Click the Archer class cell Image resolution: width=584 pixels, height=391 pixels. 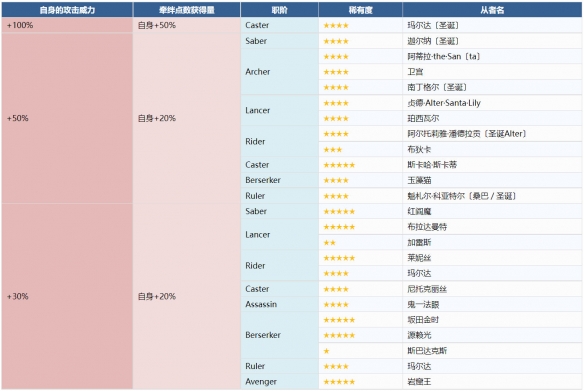tap(279, 72)
